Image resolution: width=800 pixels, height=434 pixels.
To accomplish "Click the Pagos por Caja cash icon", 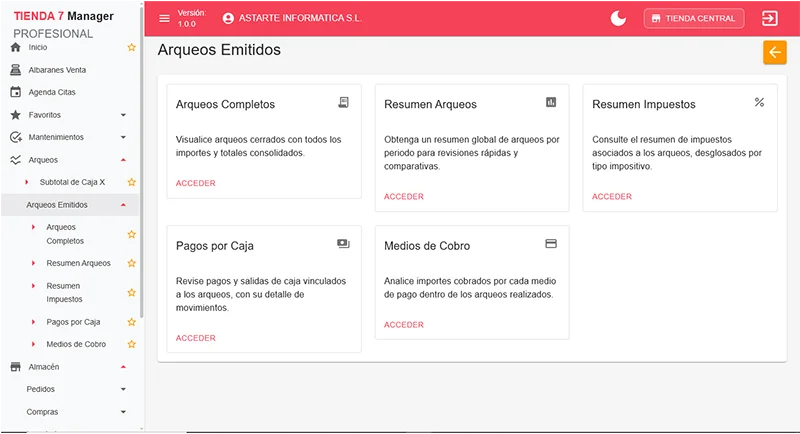I will click(343, 244).
